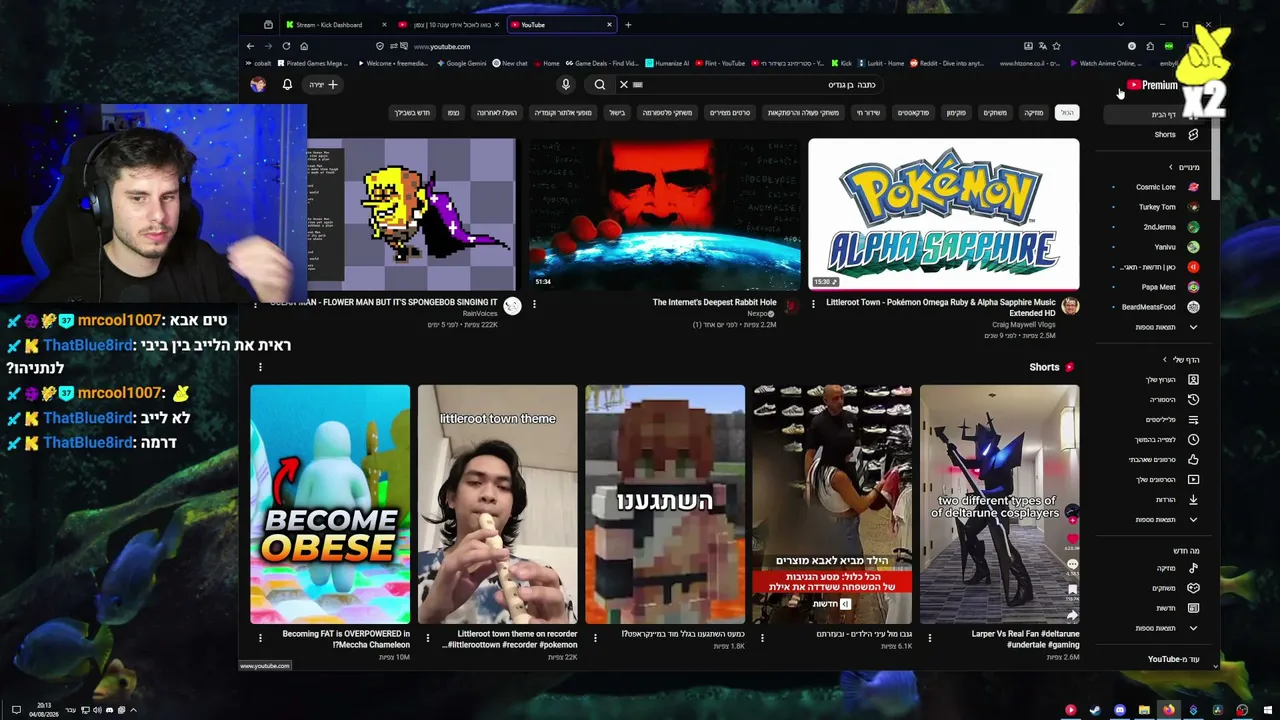
Task: Open a new browser tab
Action: click(628, 24)
